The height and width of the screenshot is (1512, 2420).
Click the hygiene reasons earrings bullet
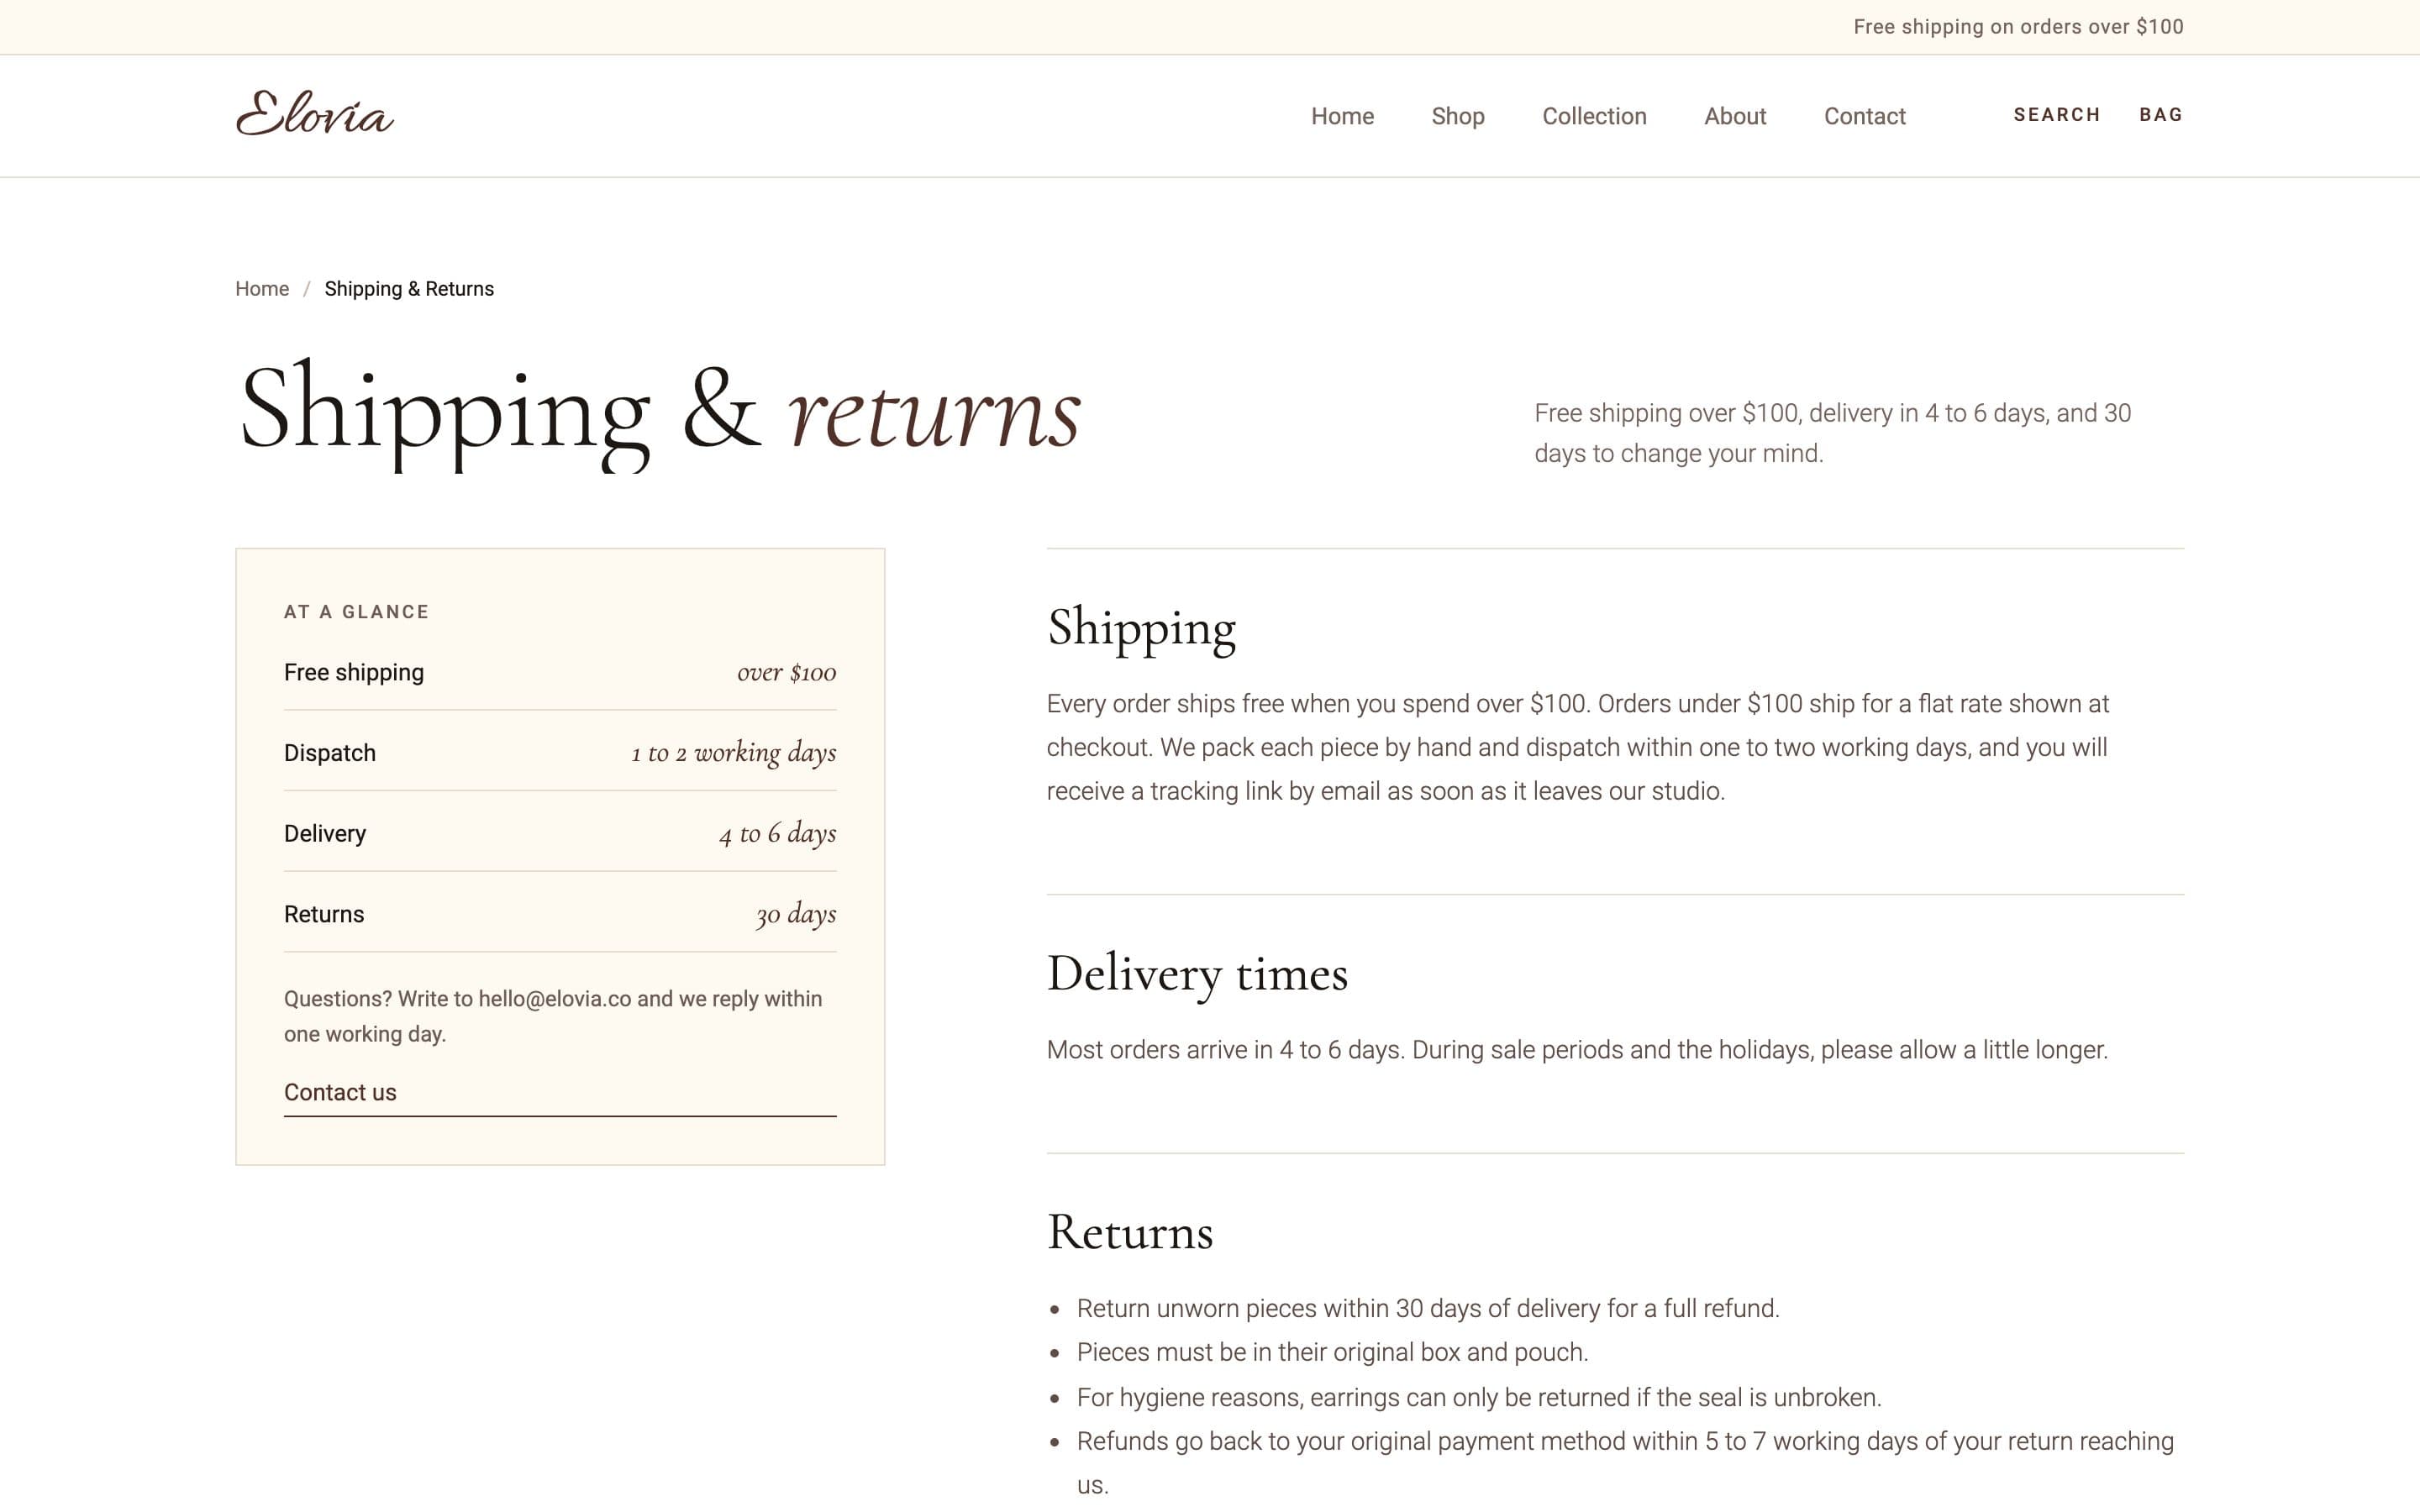1479,1397
